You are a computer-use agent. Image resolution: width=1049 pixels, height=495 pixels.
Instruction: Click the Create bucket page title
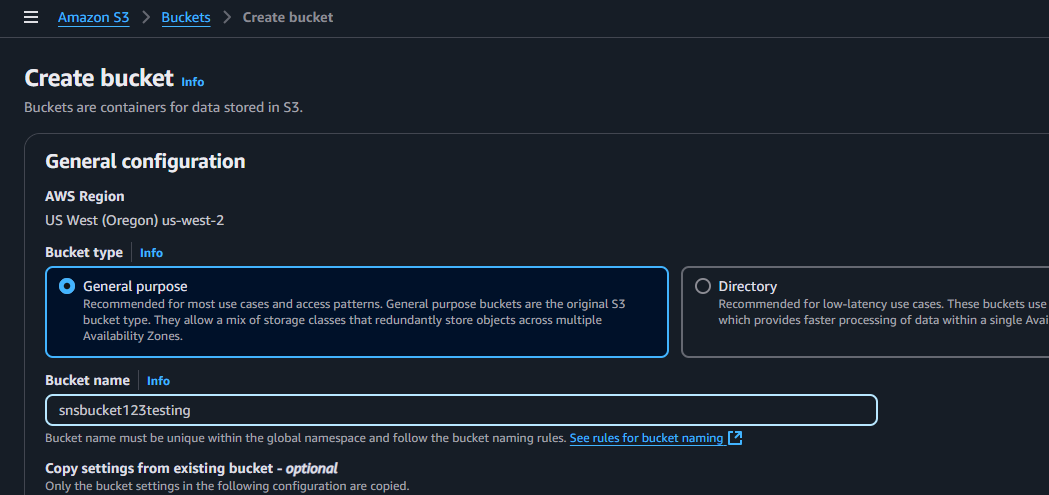[x=99, y=79]
